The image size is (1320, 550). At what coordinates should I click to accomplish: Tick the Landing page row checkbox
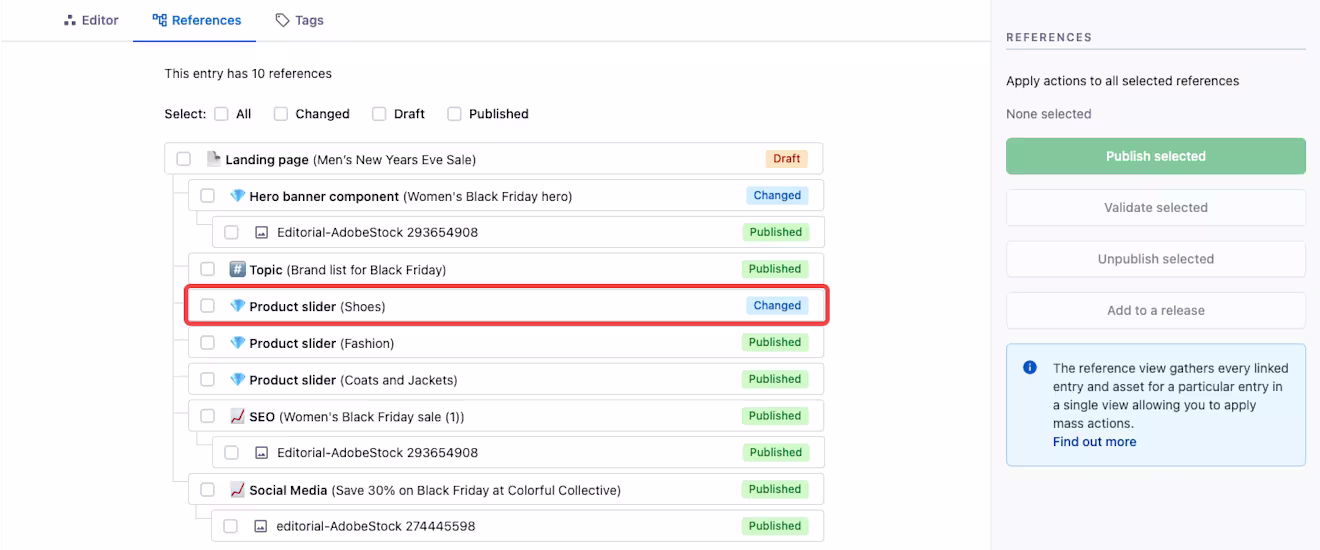pos(183,159)
